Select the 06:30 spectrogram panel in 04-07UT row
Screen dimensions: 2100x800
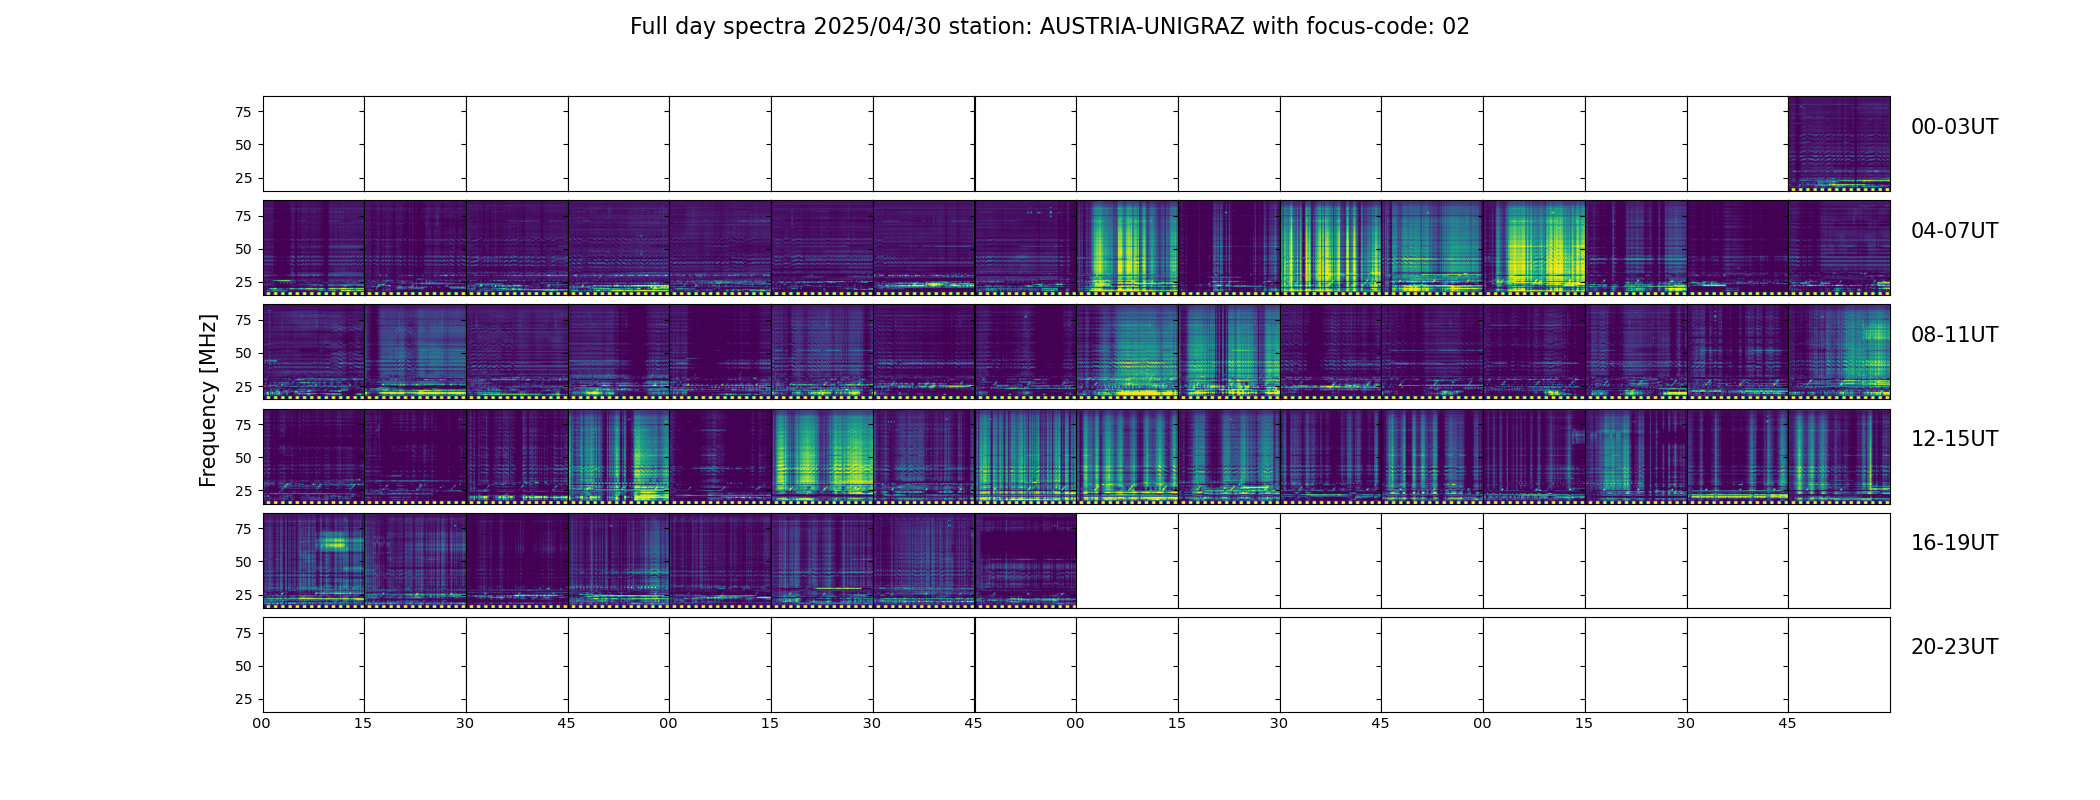coord(1331,248)
